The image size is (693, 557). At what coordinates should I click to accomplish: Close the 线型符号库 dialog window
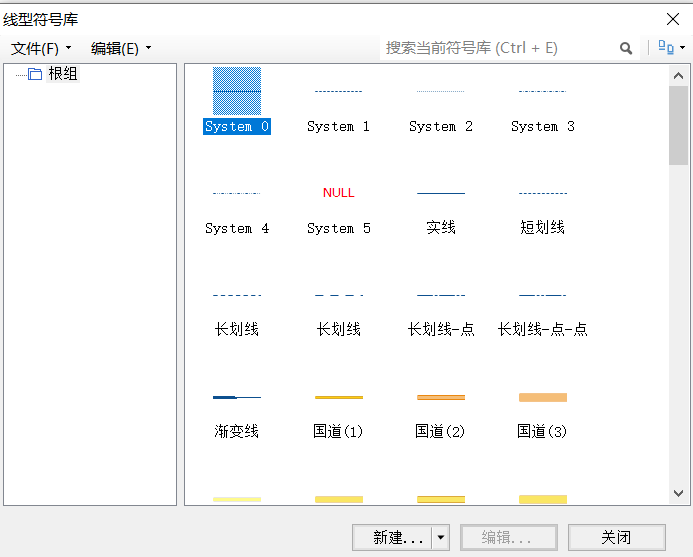(x=673, y=19)
